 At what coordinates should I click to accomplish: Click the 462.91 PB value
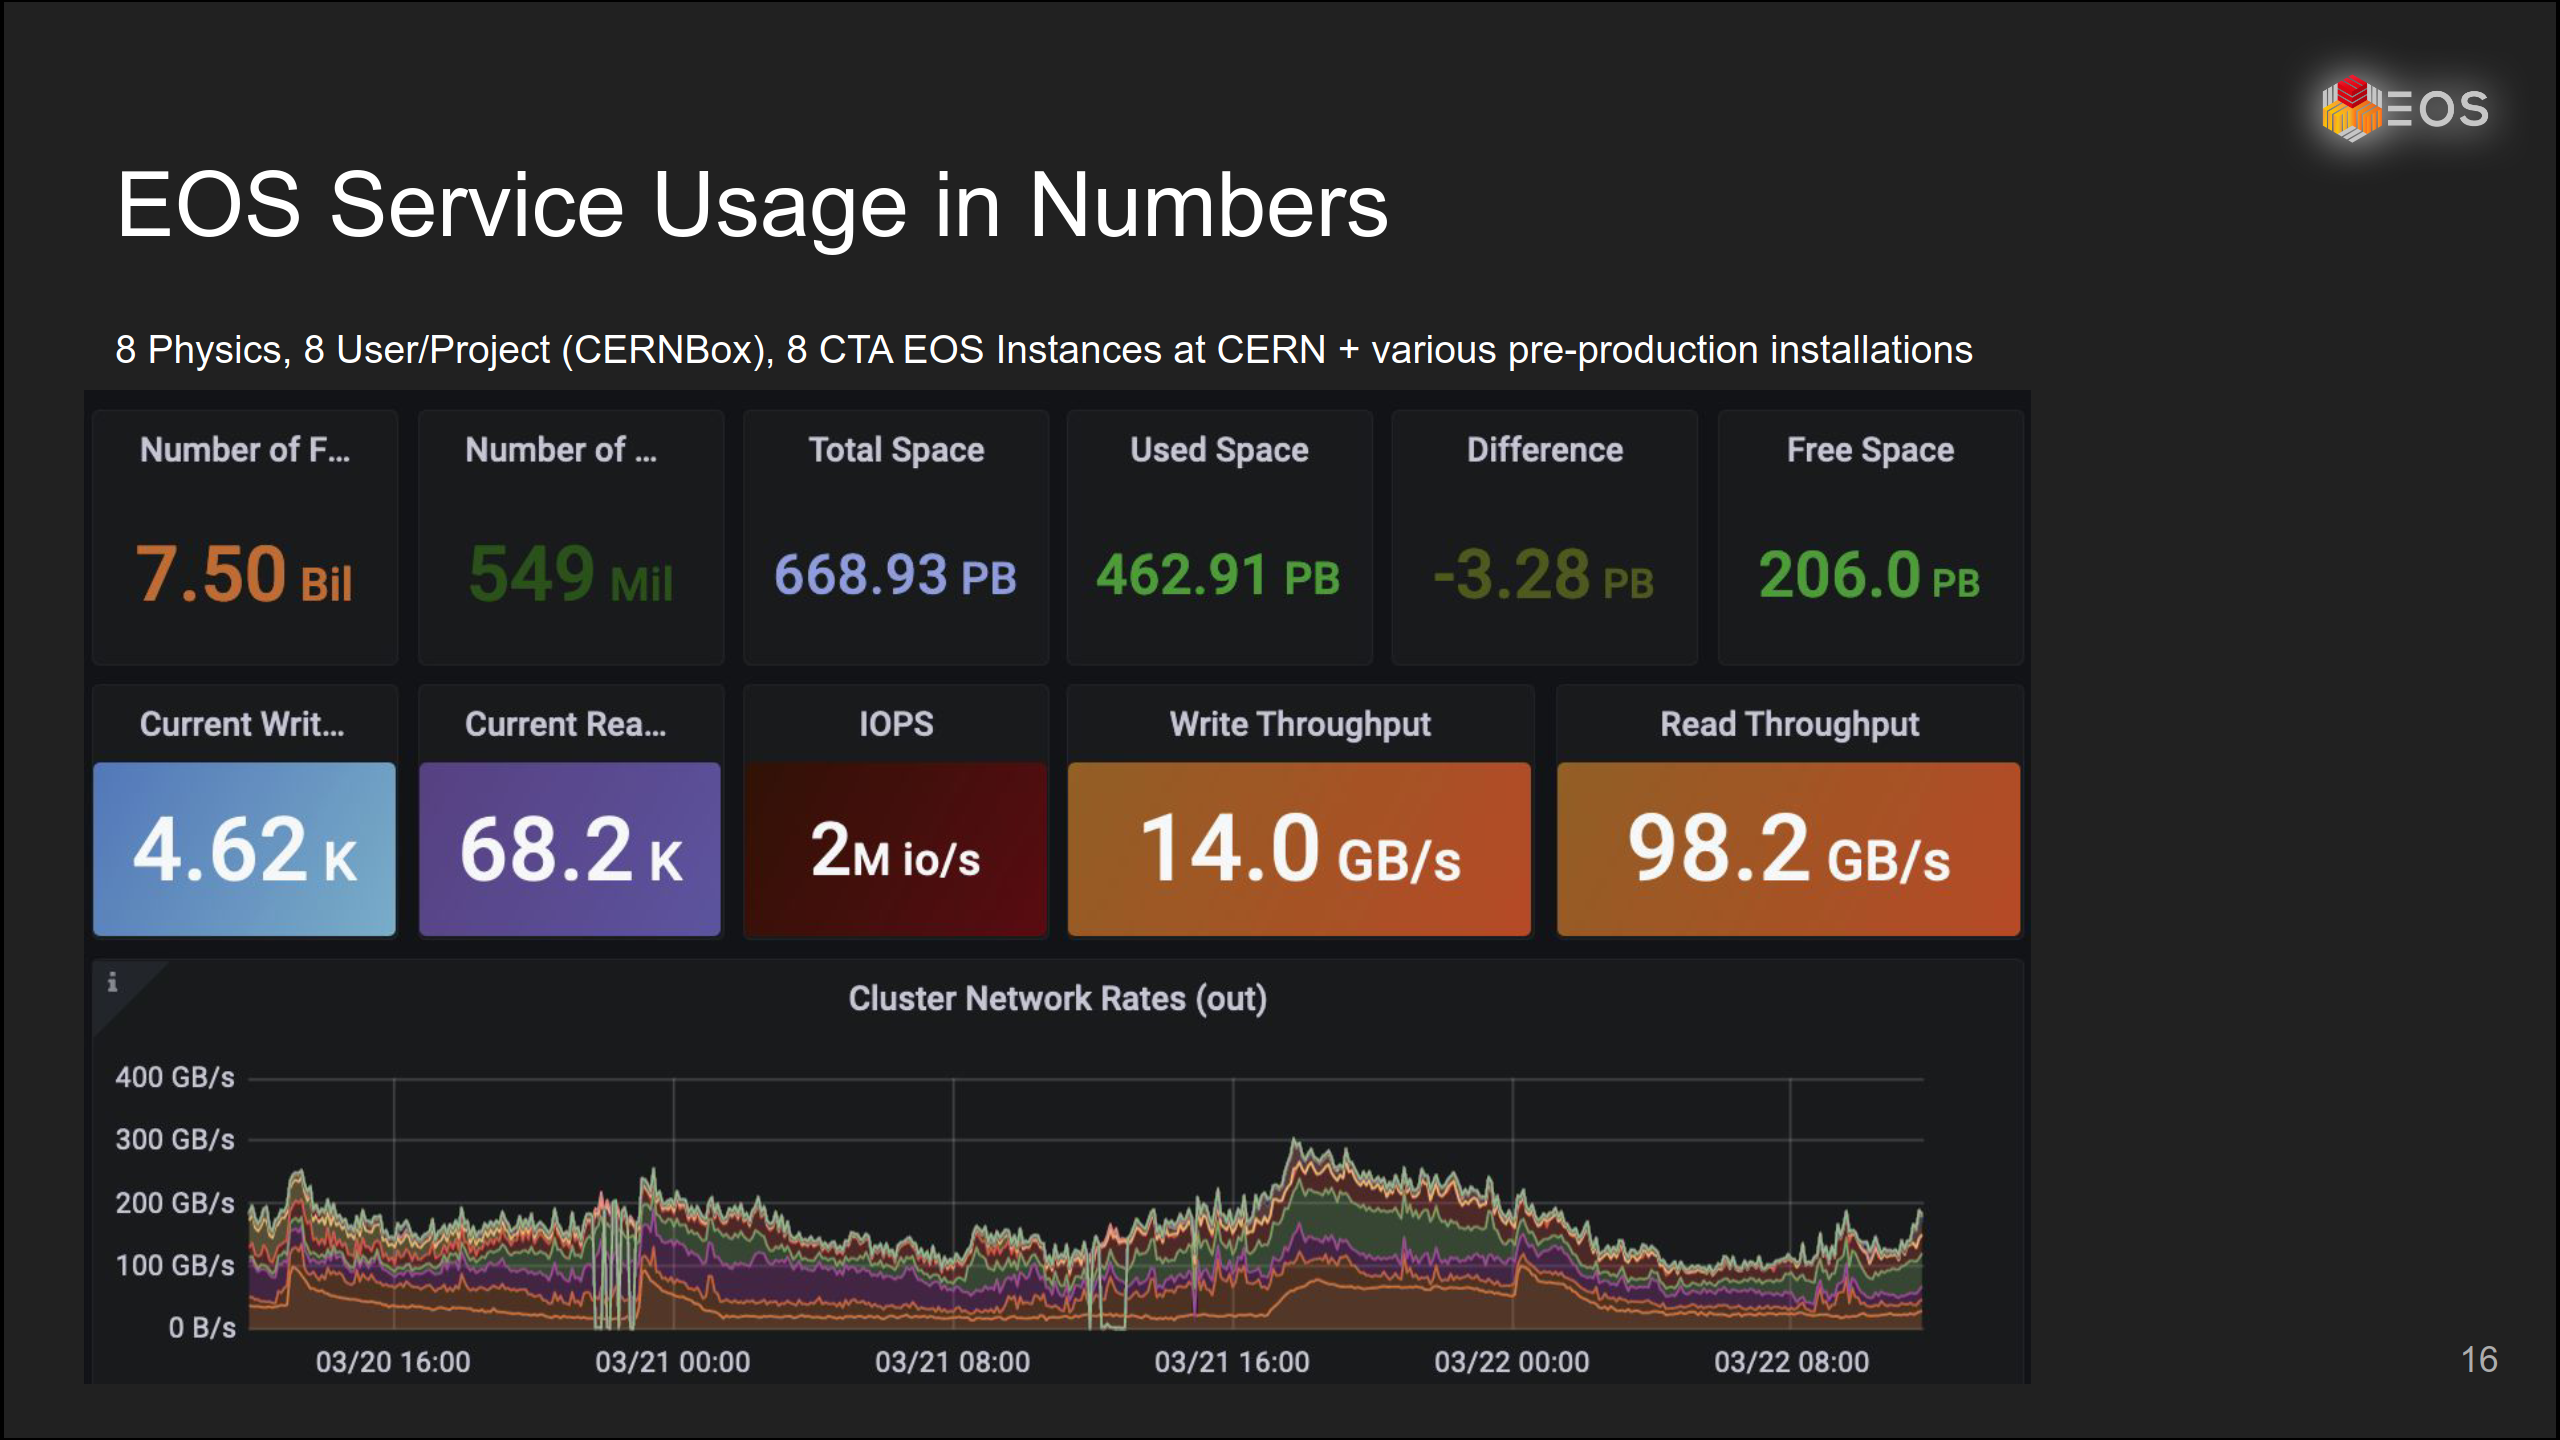[x=1219, y=575]
